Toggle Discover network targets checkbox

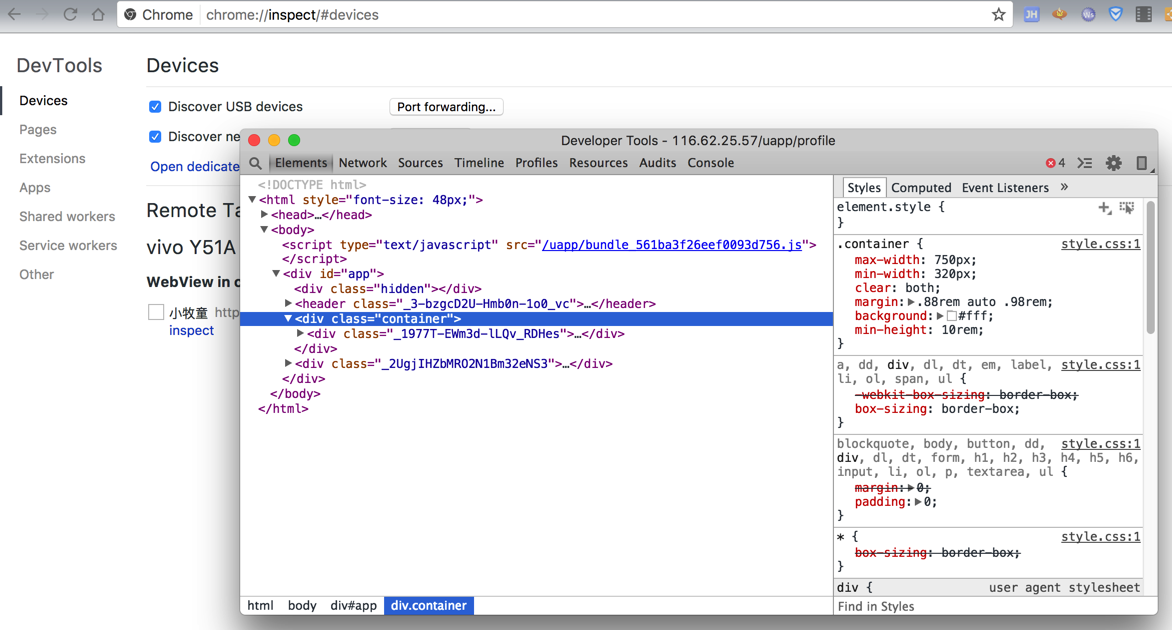pyautogui.click(x=155, y=137)
